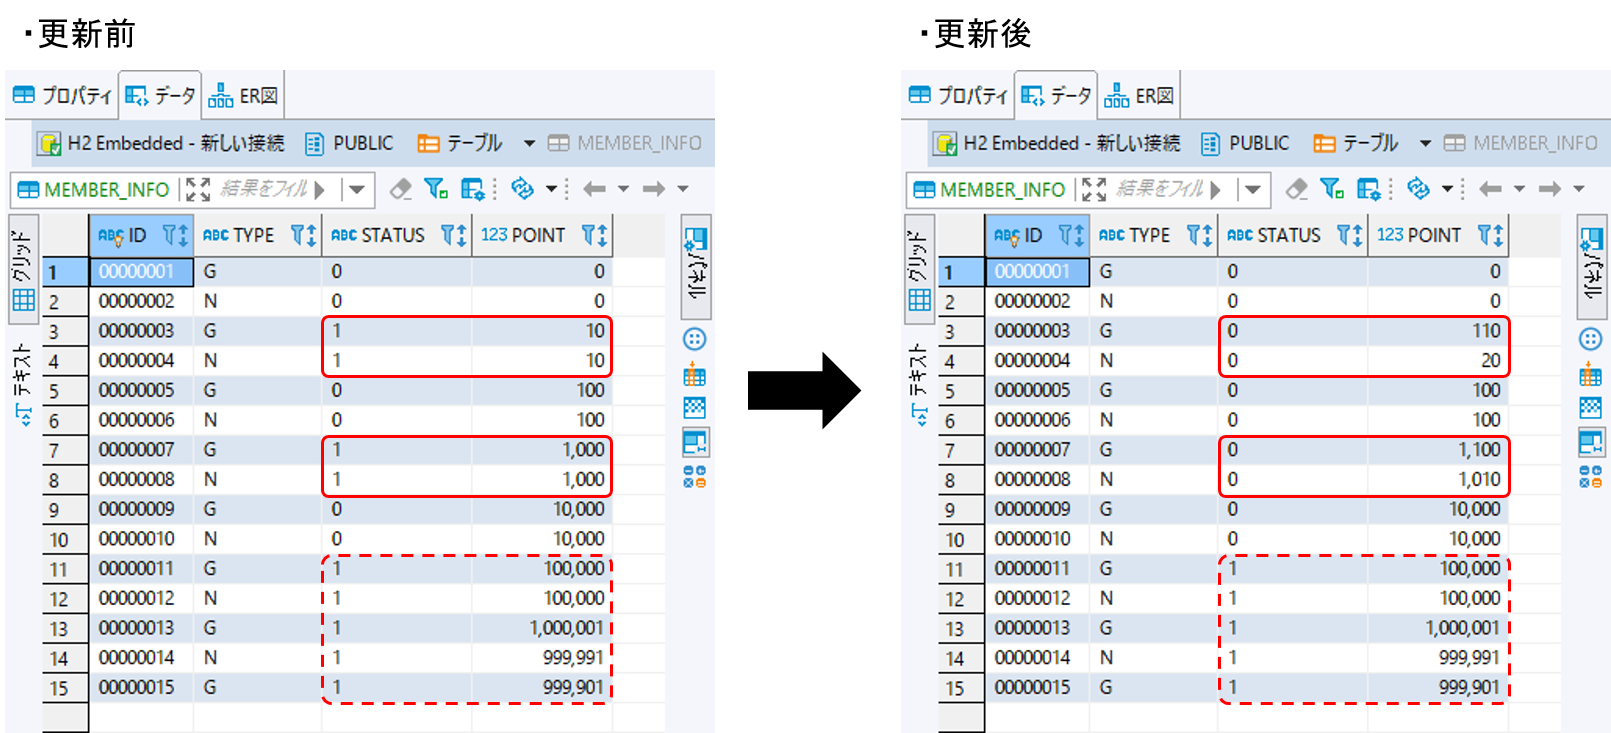Click PUBLIC schema breadcrumb in right panel
Screen dimensions: 1611x733
point(1245,143)
